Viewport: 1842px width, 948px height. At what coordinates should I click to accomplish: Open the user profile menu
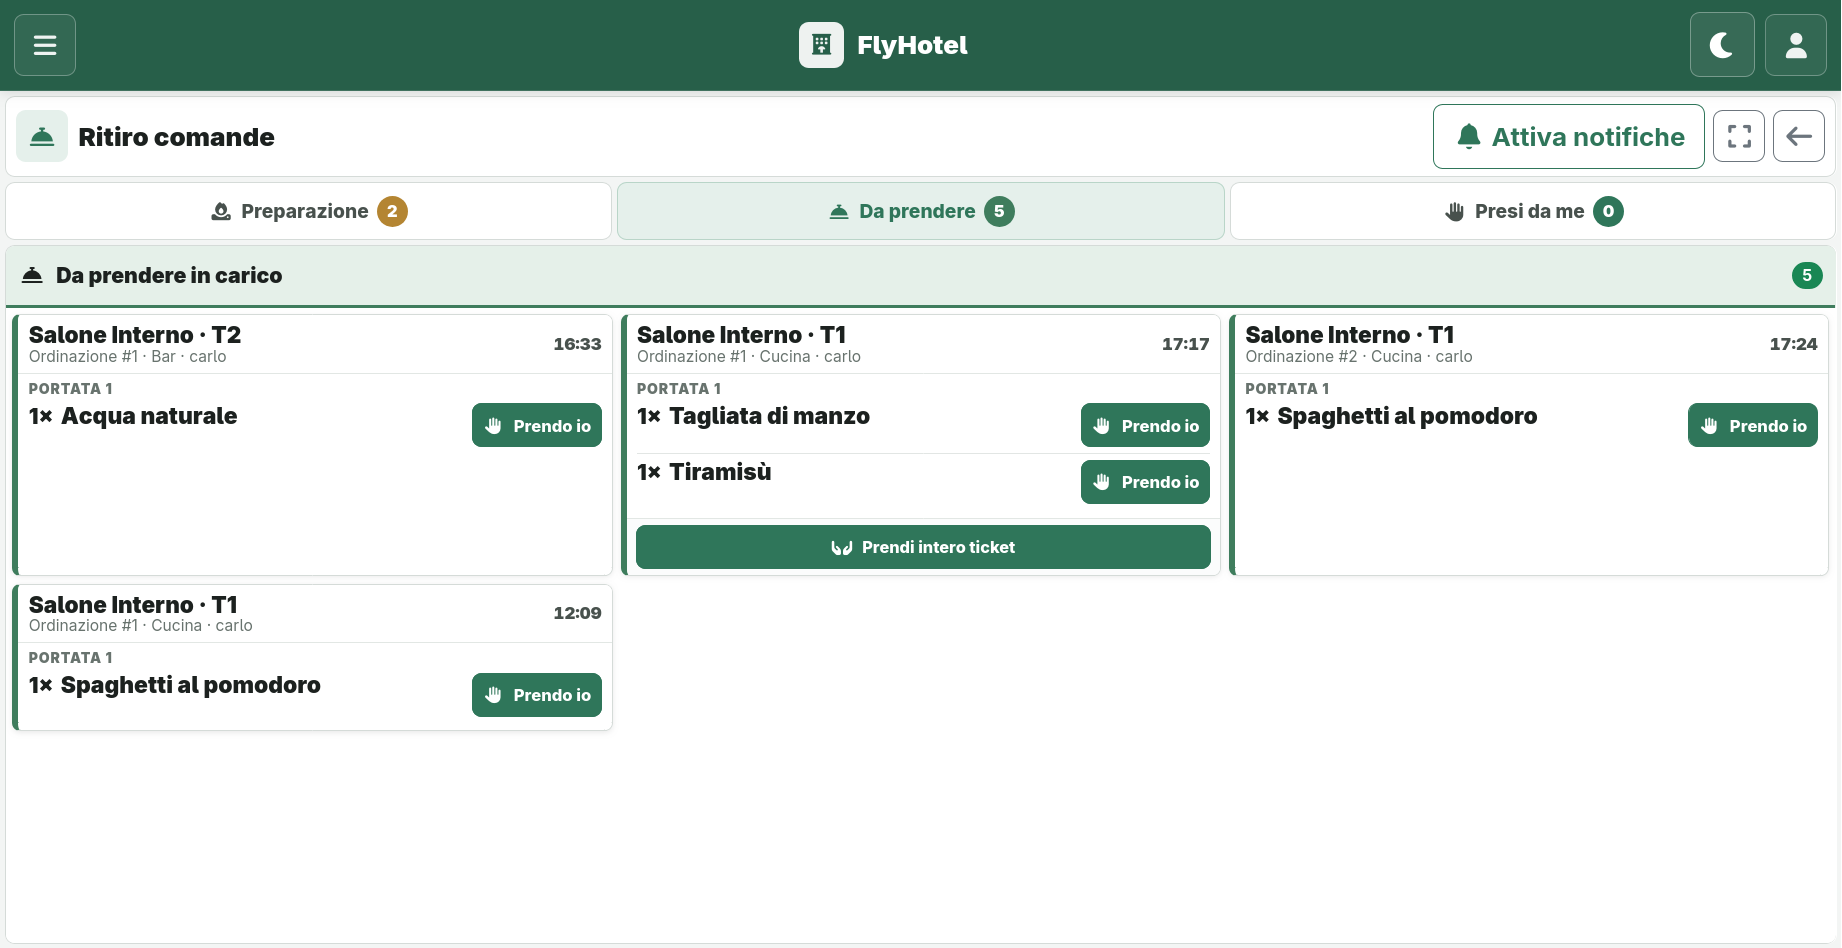[x=1796, y=45]
